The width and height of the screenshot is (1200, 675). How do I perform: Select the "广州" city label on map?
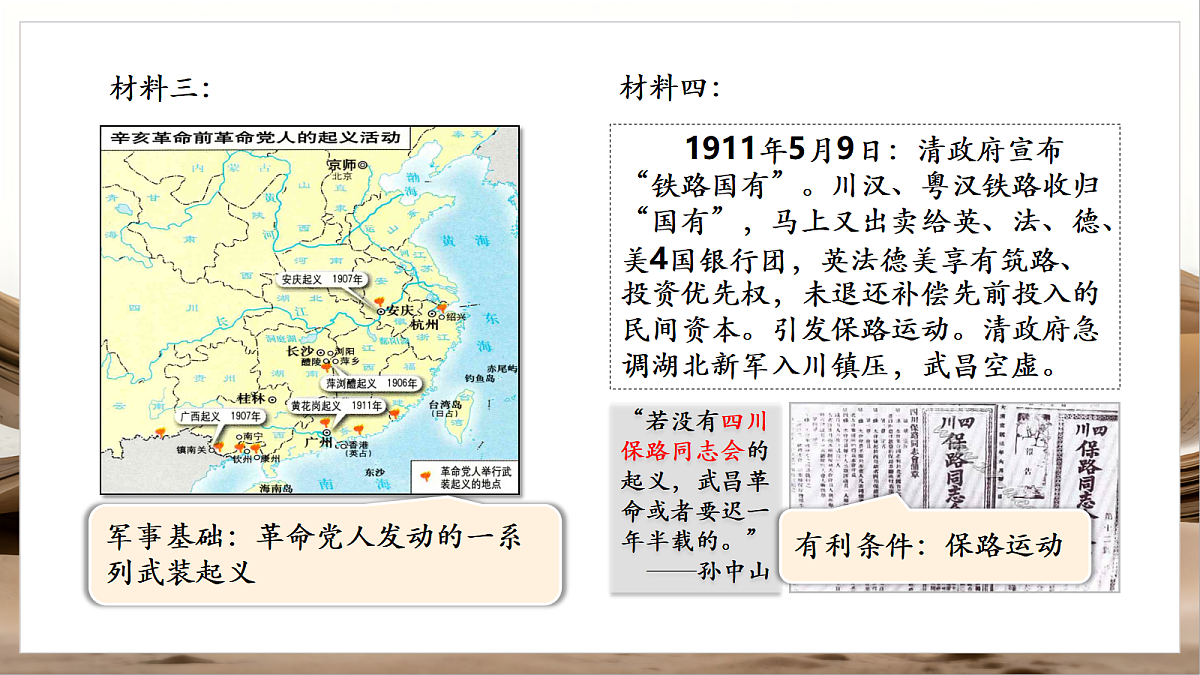[x=319, y=443]
